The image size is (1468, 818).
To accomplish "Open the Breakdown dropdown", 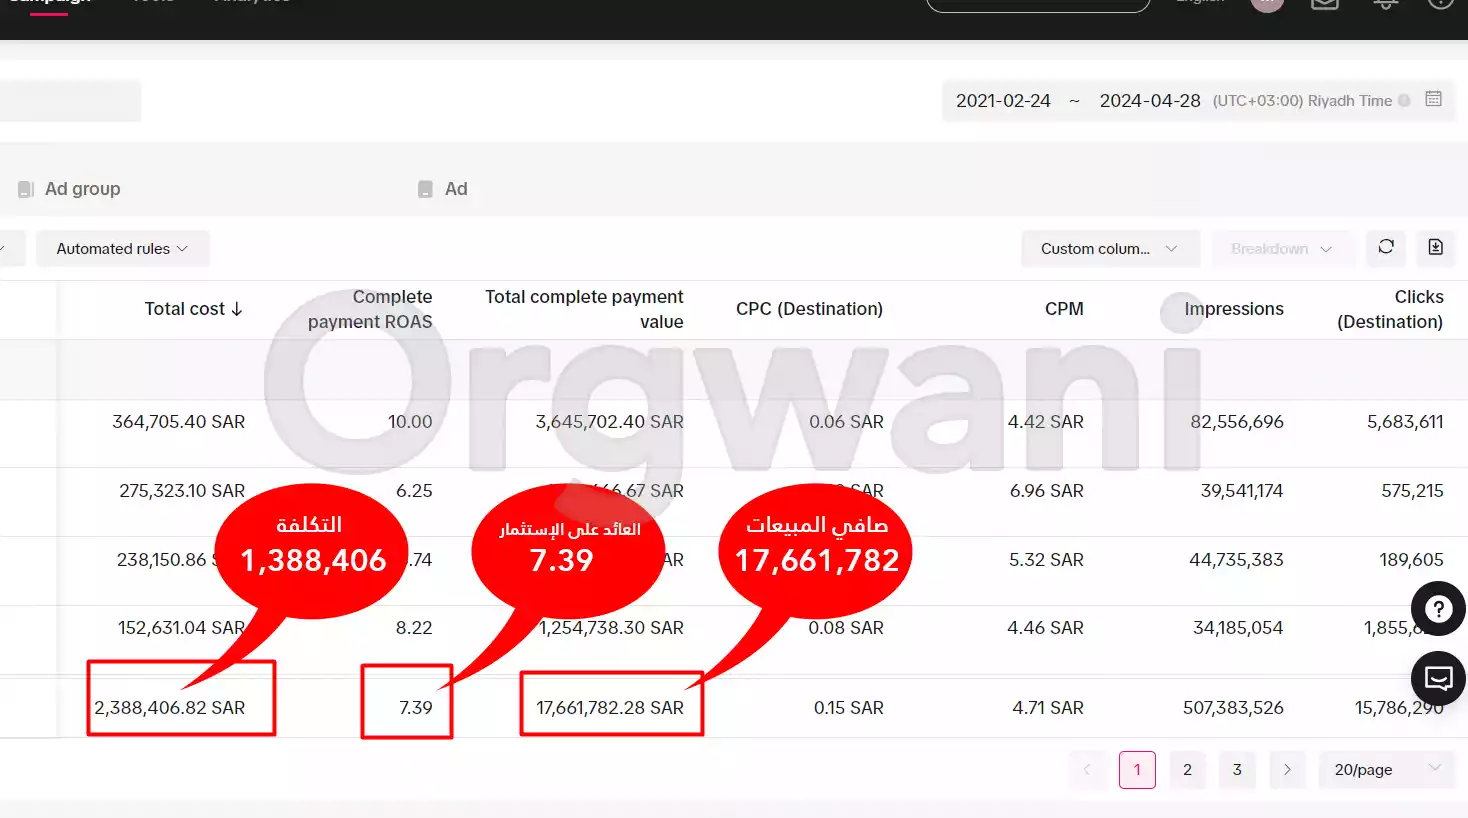I will [x=1282, y=248].
